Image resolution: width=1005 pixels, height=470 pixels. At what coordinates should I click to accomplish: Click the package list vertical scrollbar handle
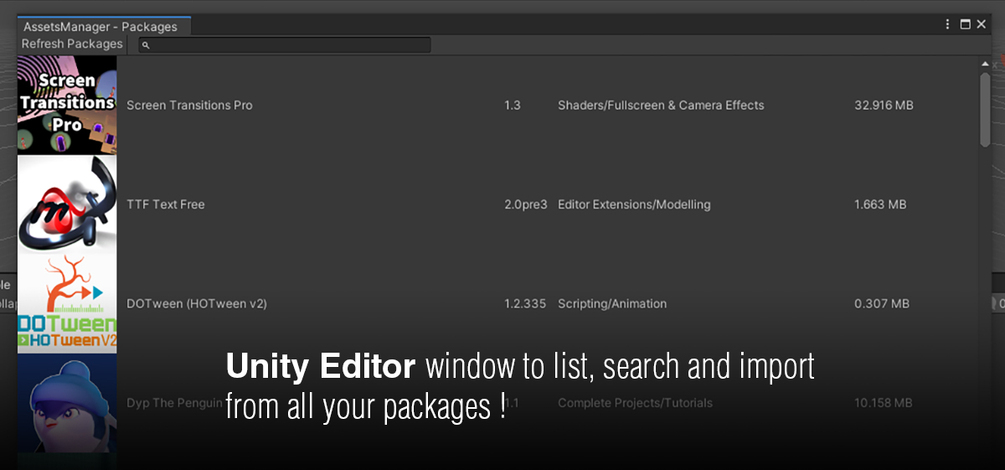[x=985, y=110]
